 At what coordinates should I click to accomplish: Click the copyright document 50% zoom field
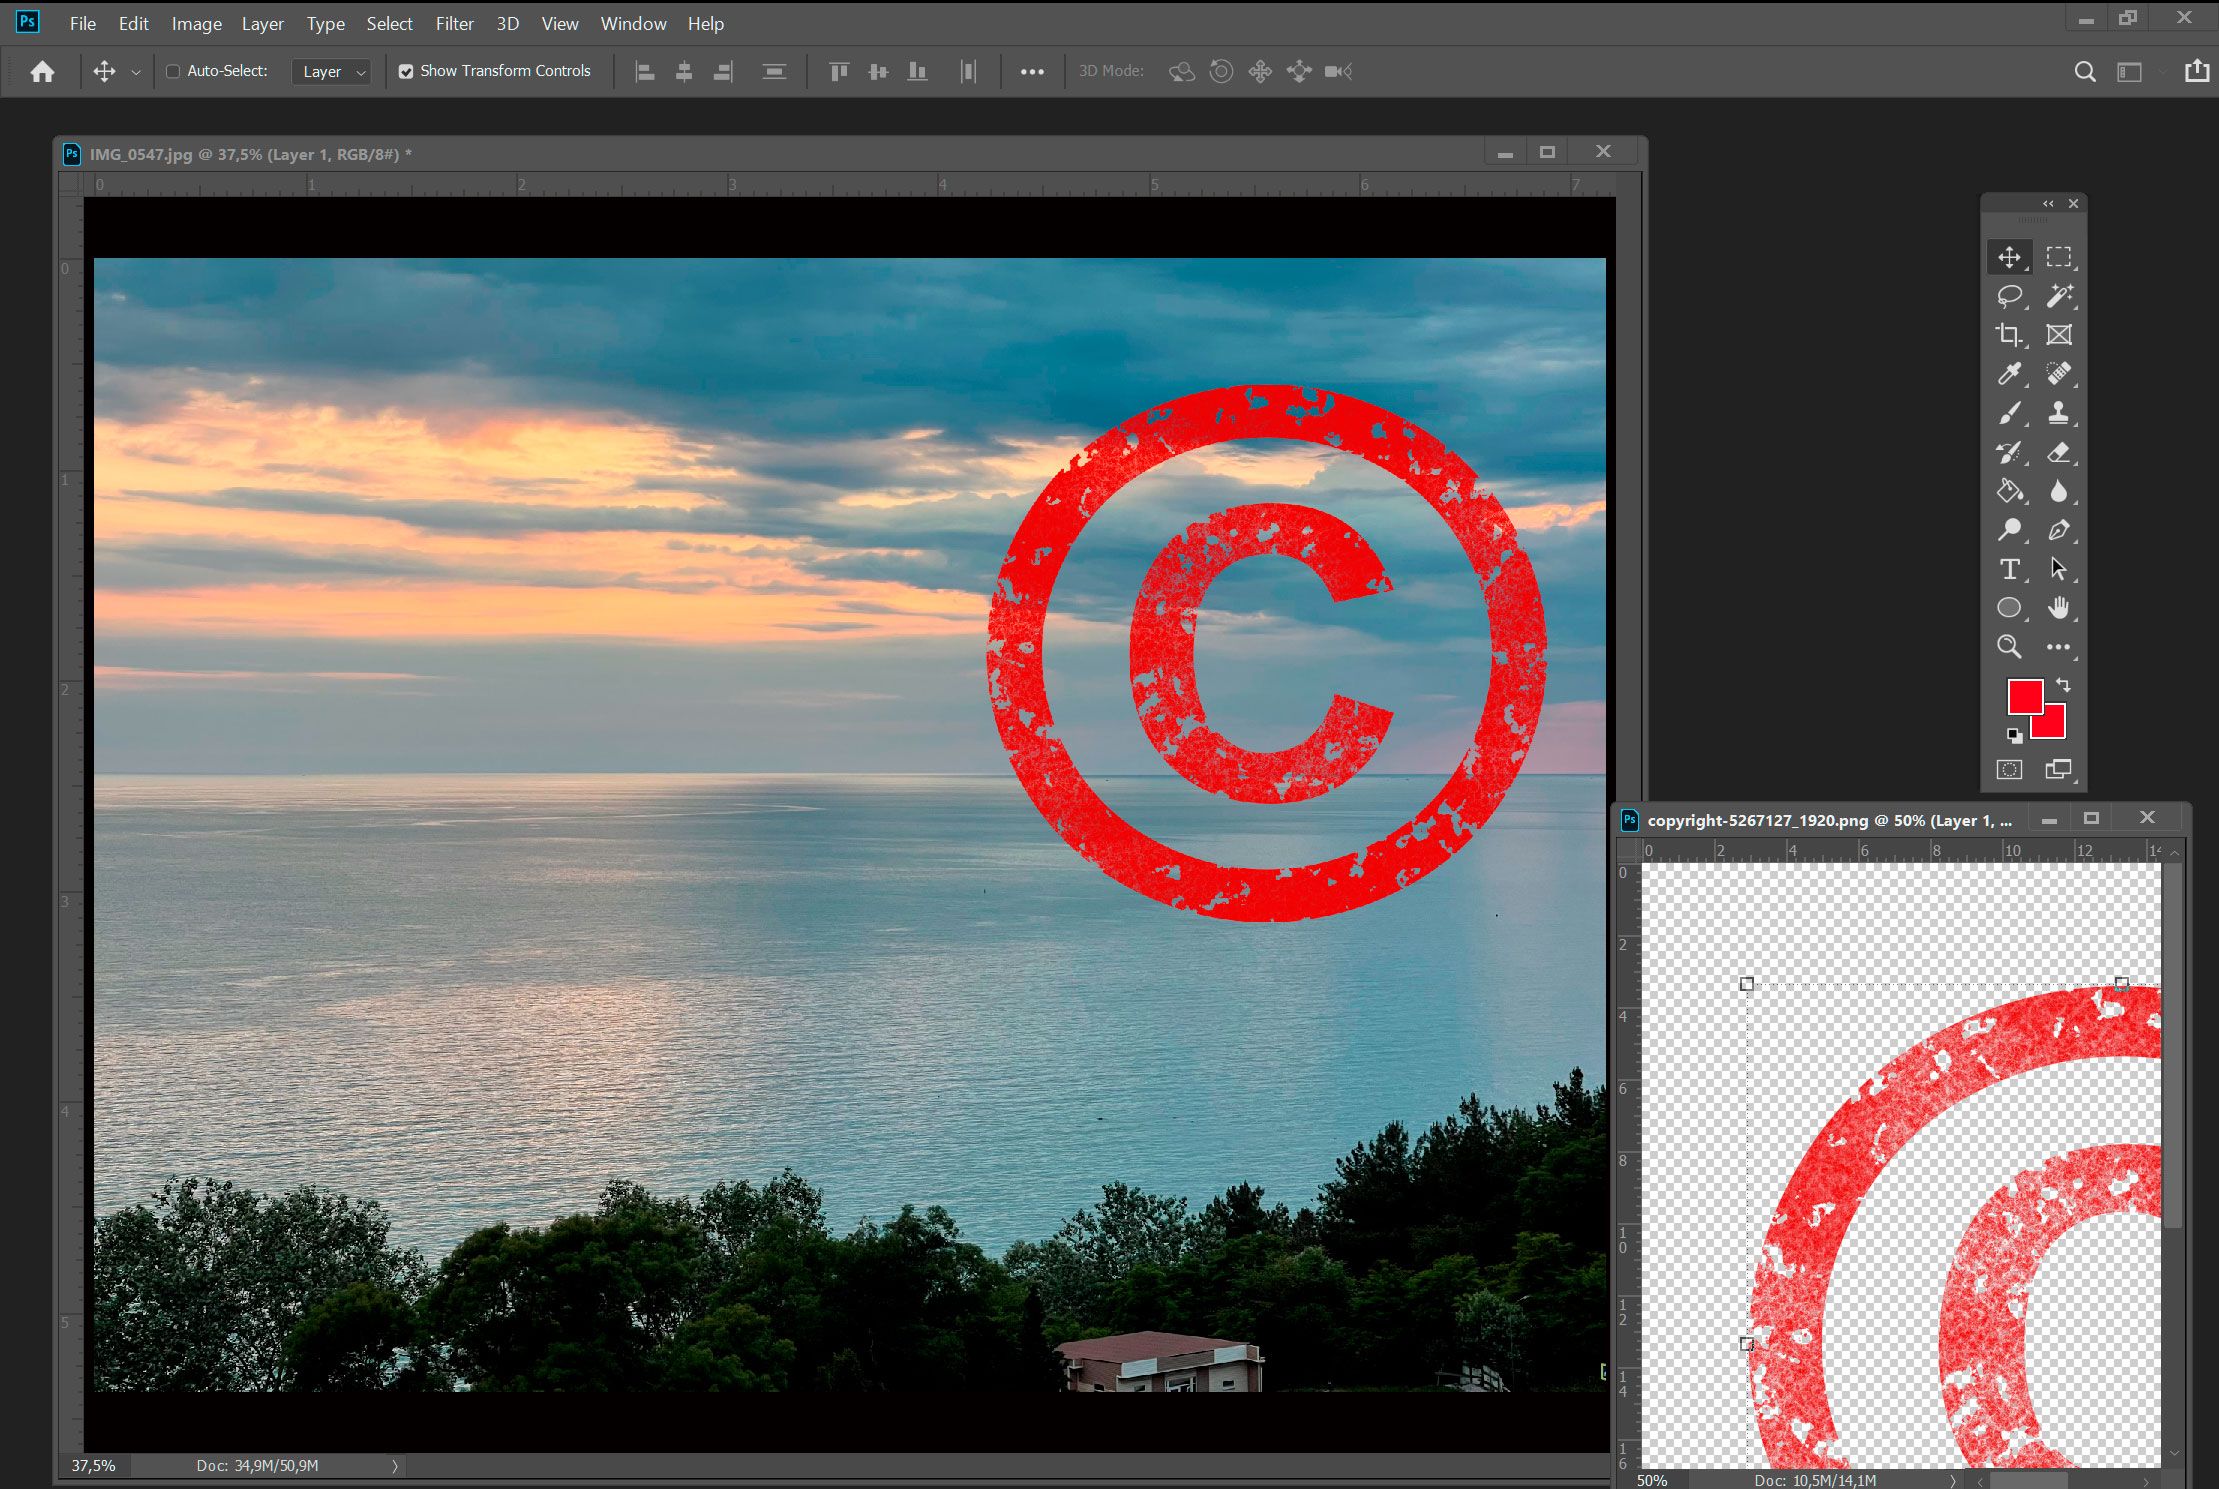[1652, 1480]
